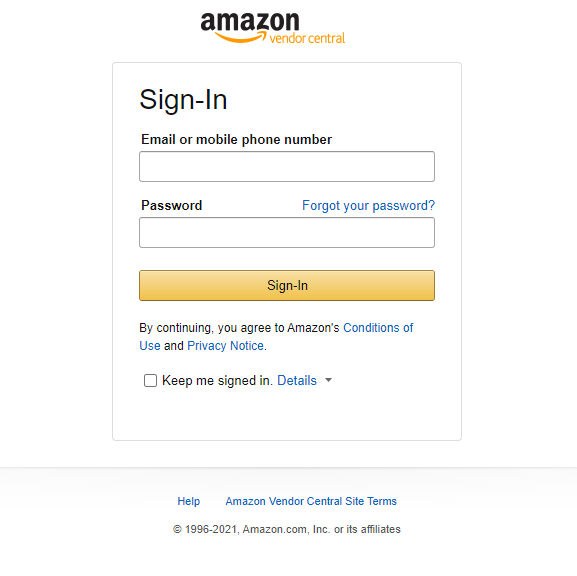
Task: Click the orange vendor central logo text
Action: [x=307, y=38]
